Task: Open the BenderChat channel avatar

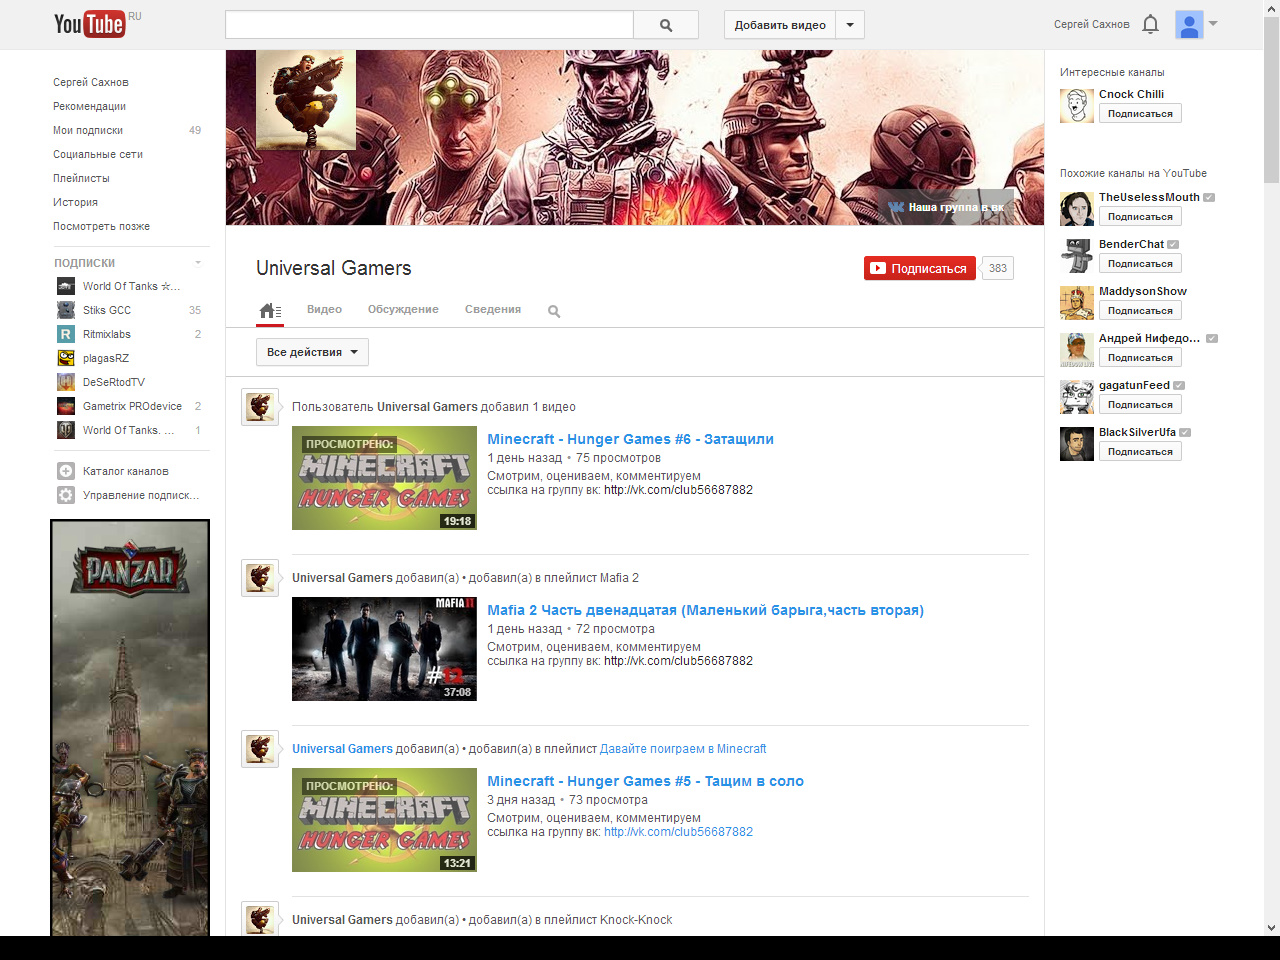Action: pos(1077,255)
